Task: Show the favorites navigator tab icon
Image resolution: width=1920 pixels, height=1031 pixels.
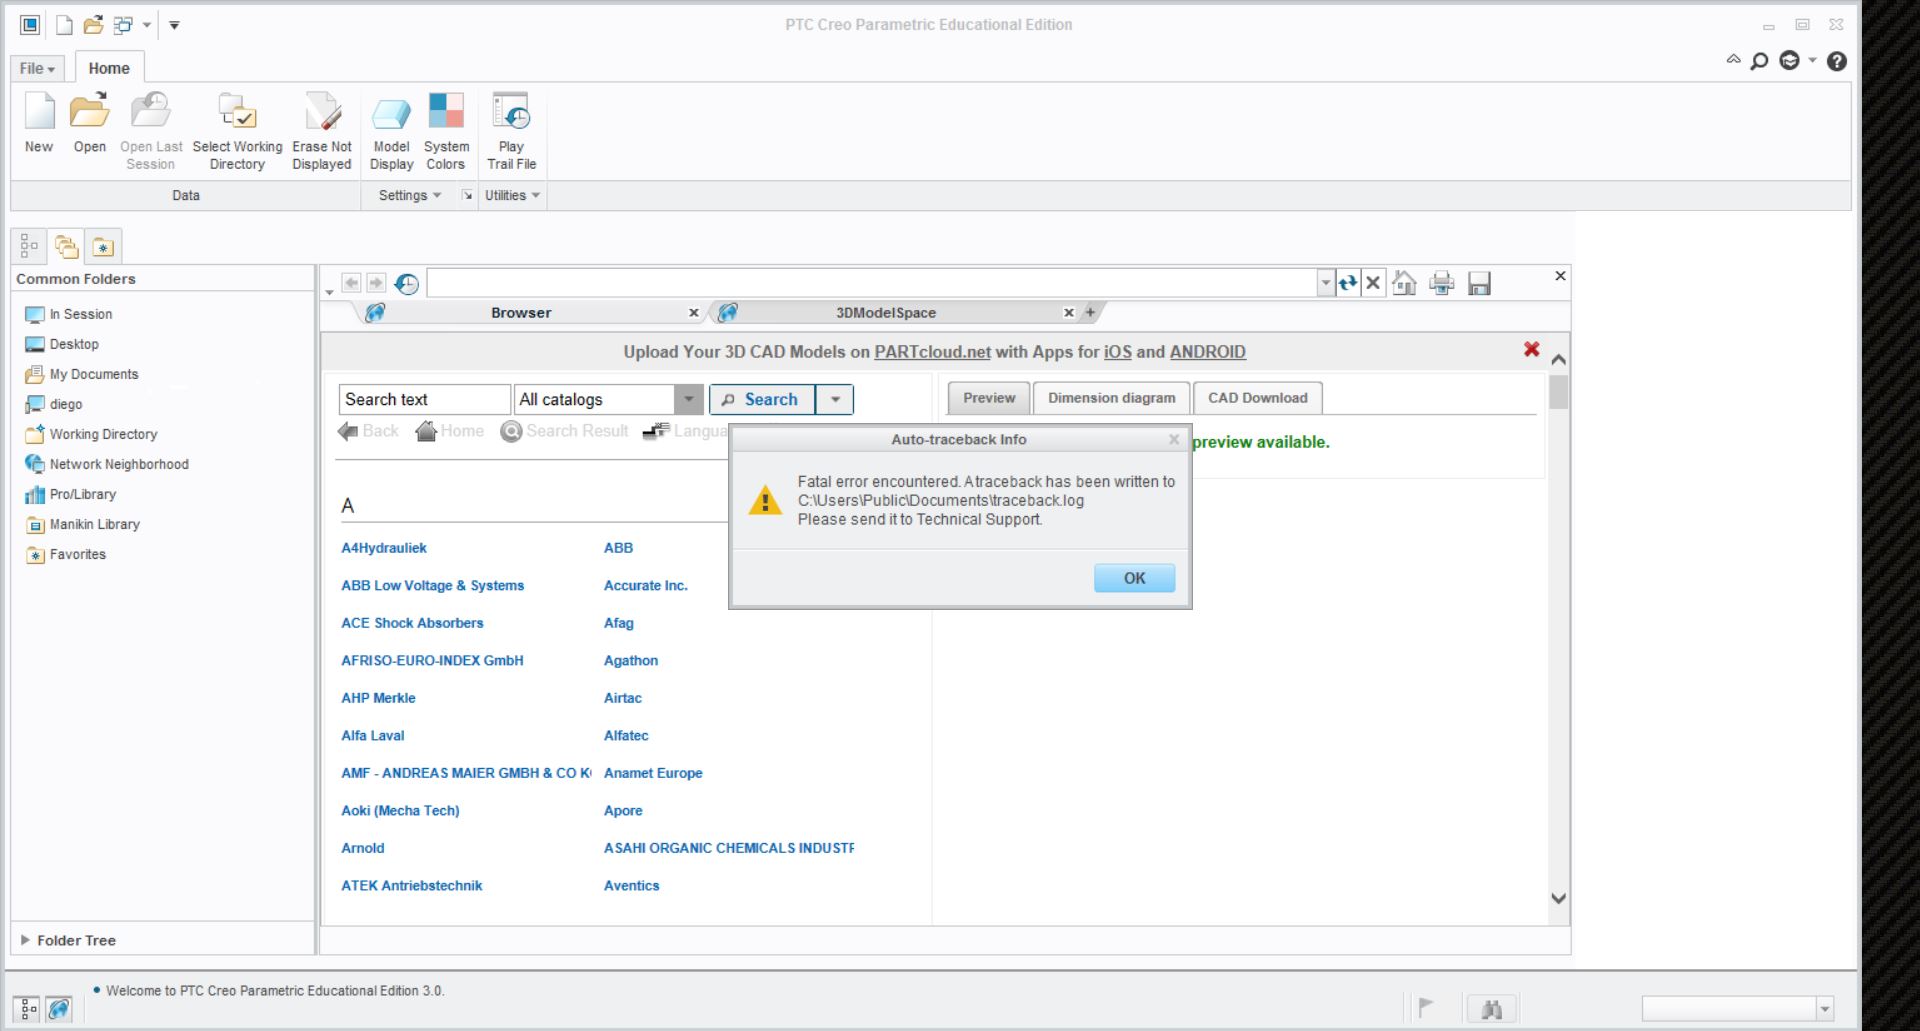Action: (103, 247)
